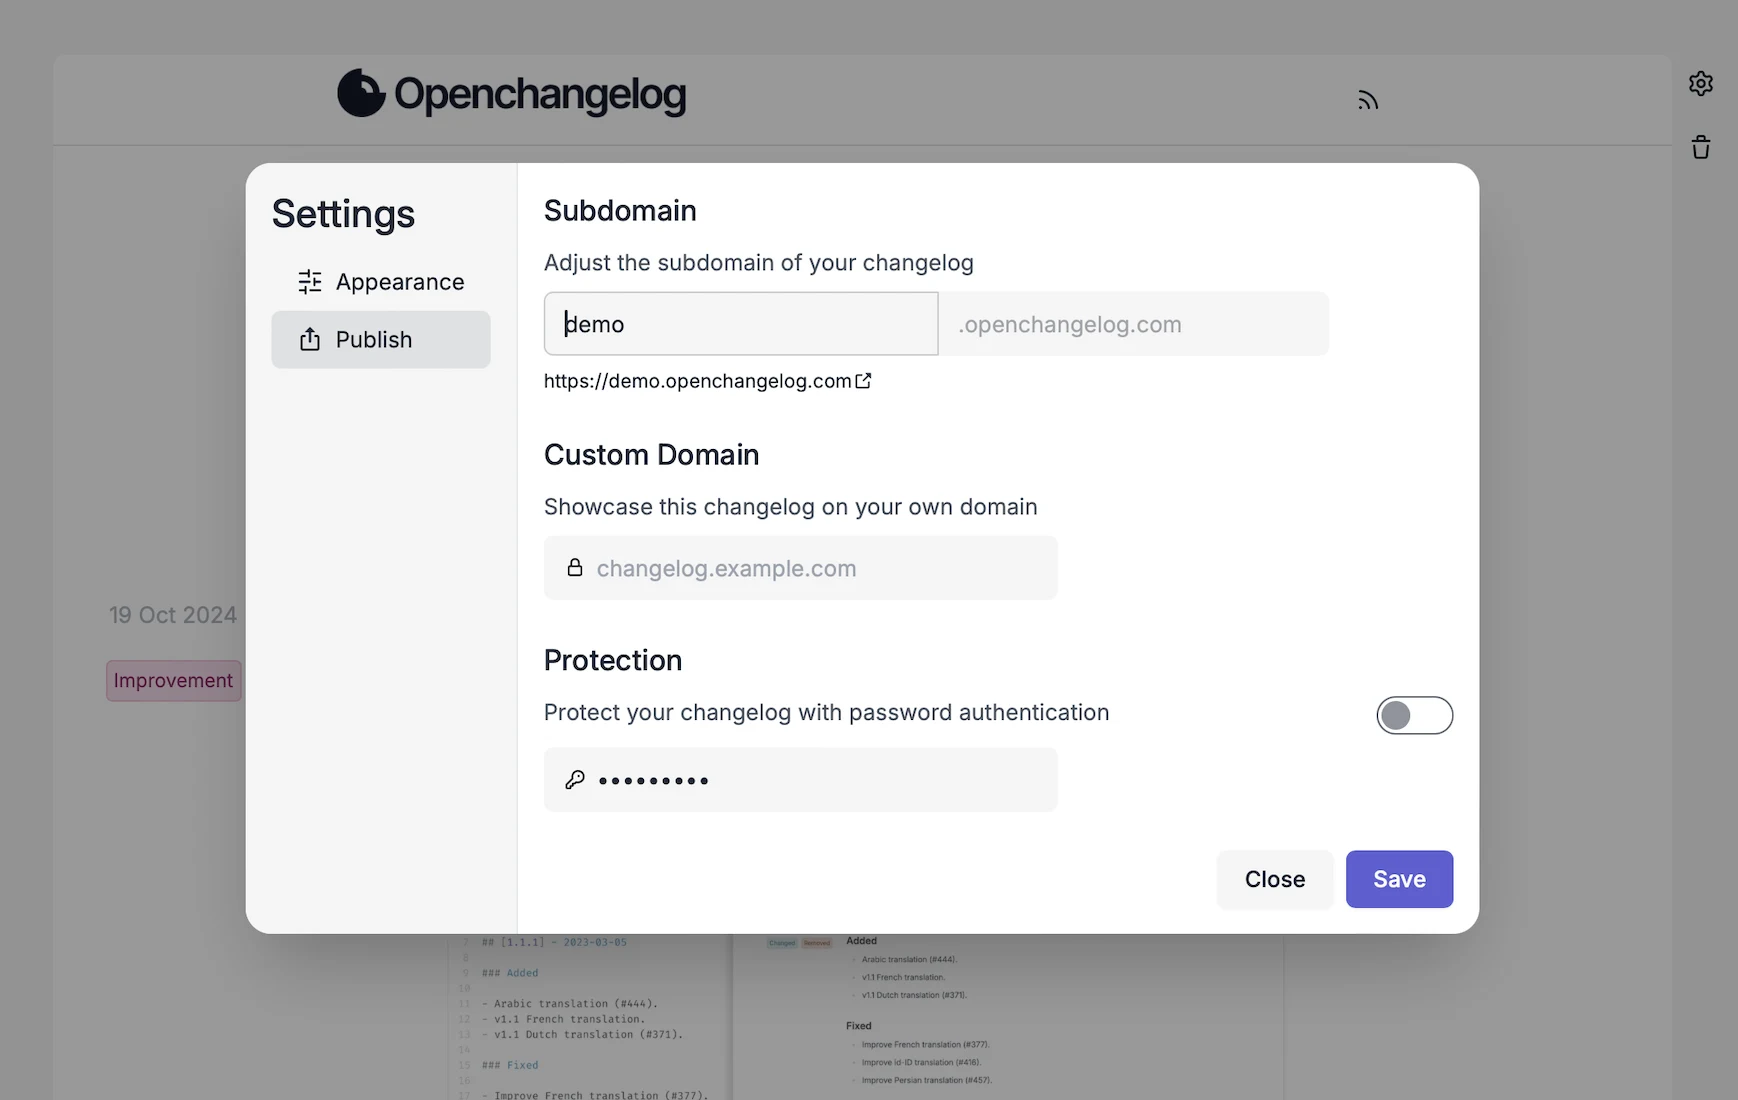This screenshot has height=1100, width=1738.
Task: Click the Publish share icon
Action: click(310, 339)
